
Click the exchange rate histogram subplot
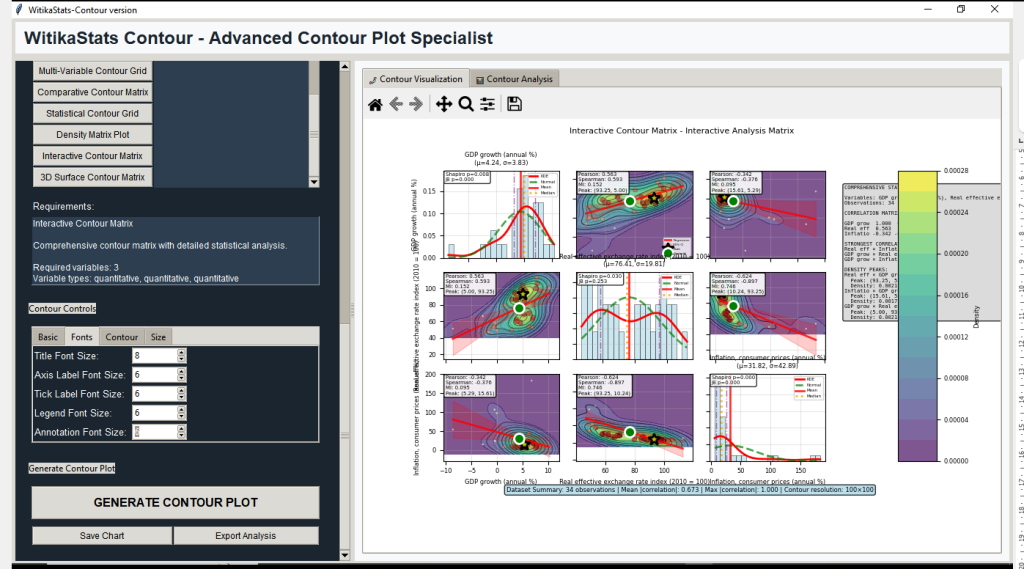click(634, 316)
